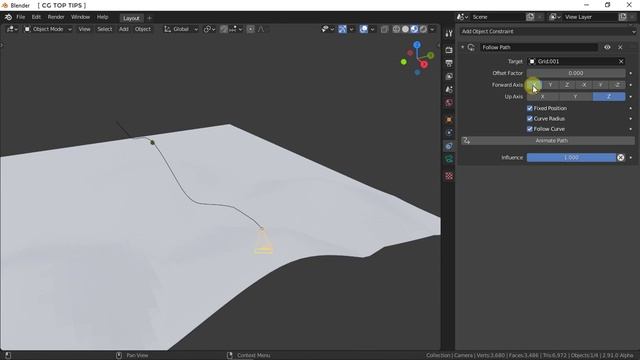The image size is (640, 360).
Task: Collapse the Follow Path constraint panel
Action: click(462, 47)
